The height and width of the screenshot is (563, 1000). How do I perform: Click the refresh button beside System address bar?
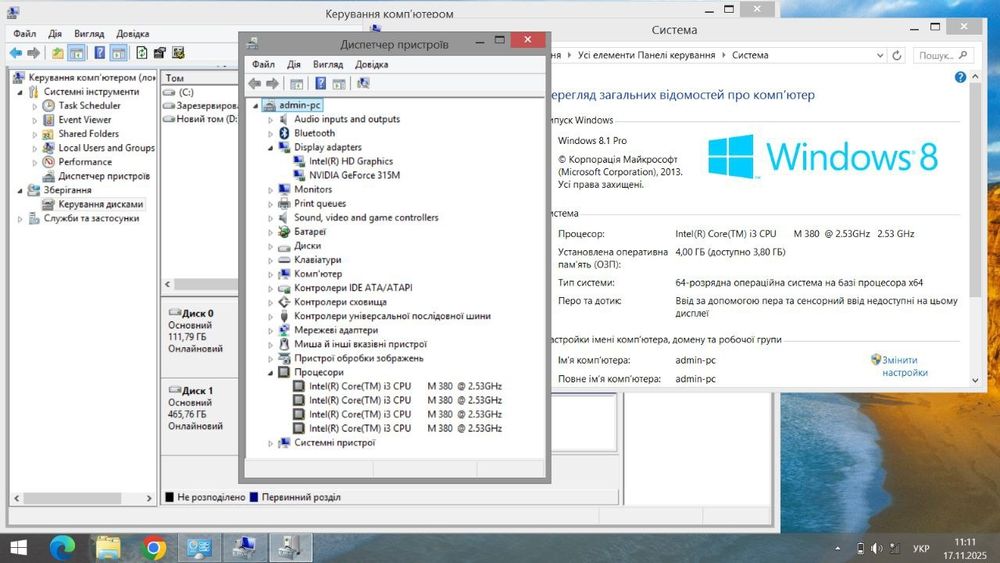tap(897, 55)
